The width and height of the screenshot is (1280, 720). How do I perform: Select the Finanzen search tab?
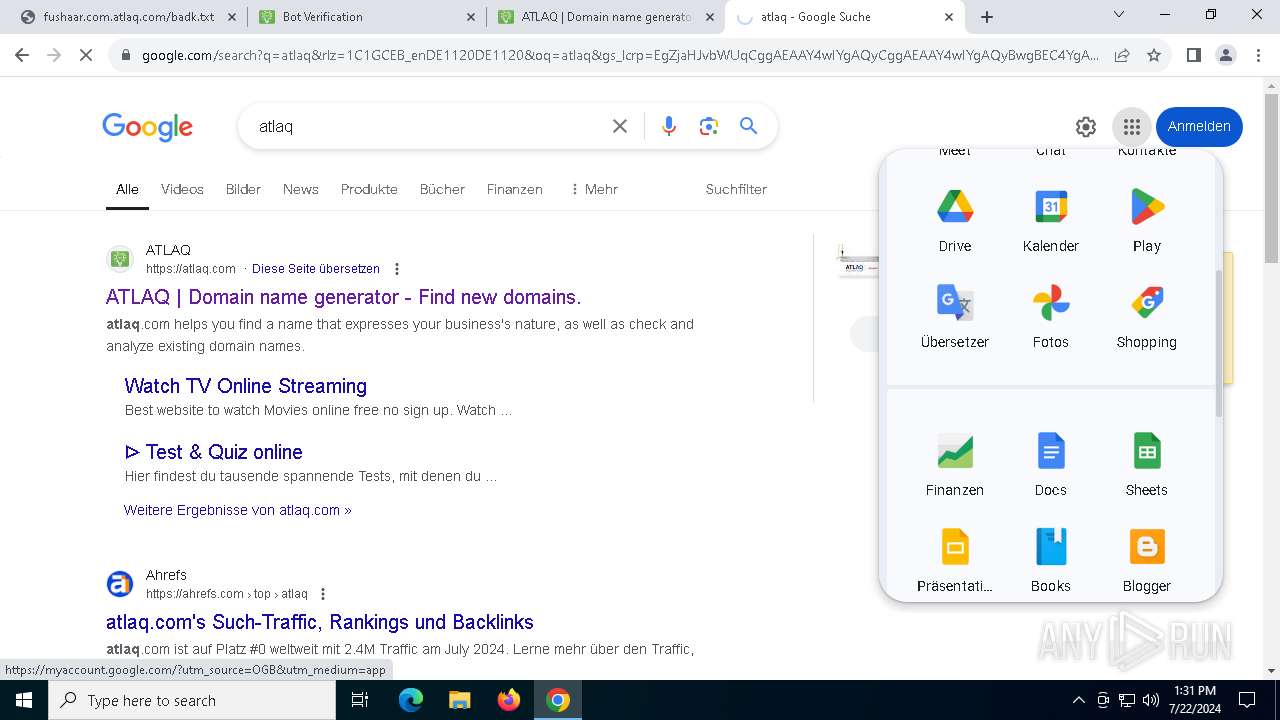(515, 189)
